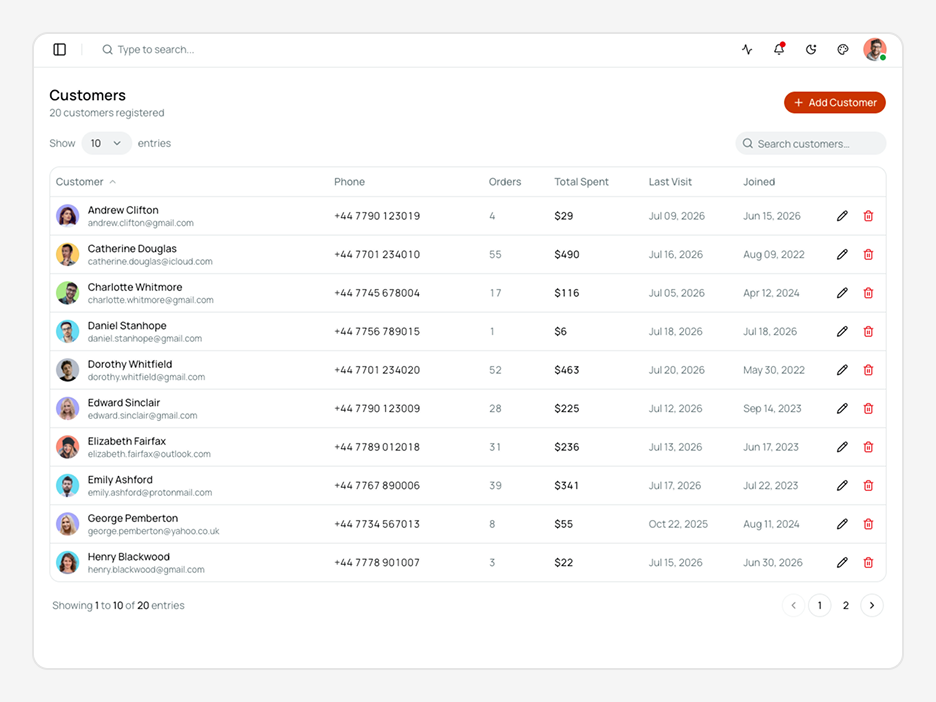
Task: Delete Edward Sinclair's record
Action: [x=869, y=408]
